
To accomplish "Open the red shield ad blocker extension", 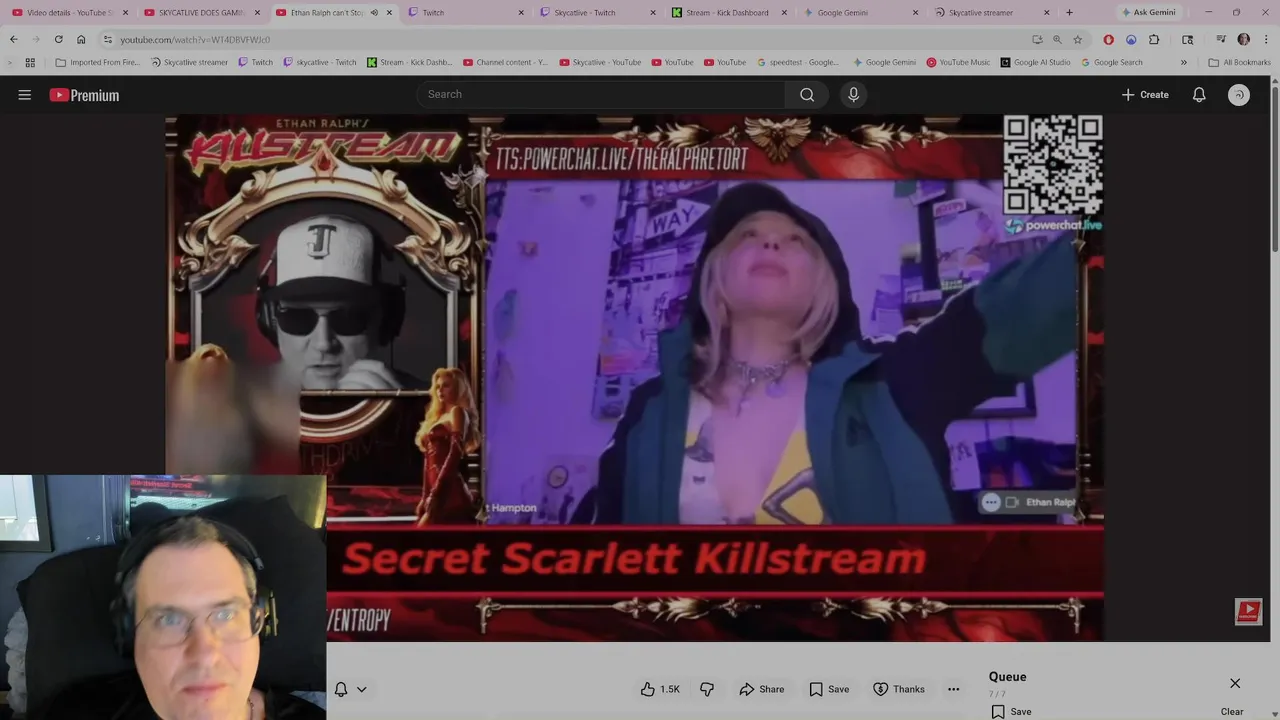I will pyautogui.click(x=1108, y=39).
